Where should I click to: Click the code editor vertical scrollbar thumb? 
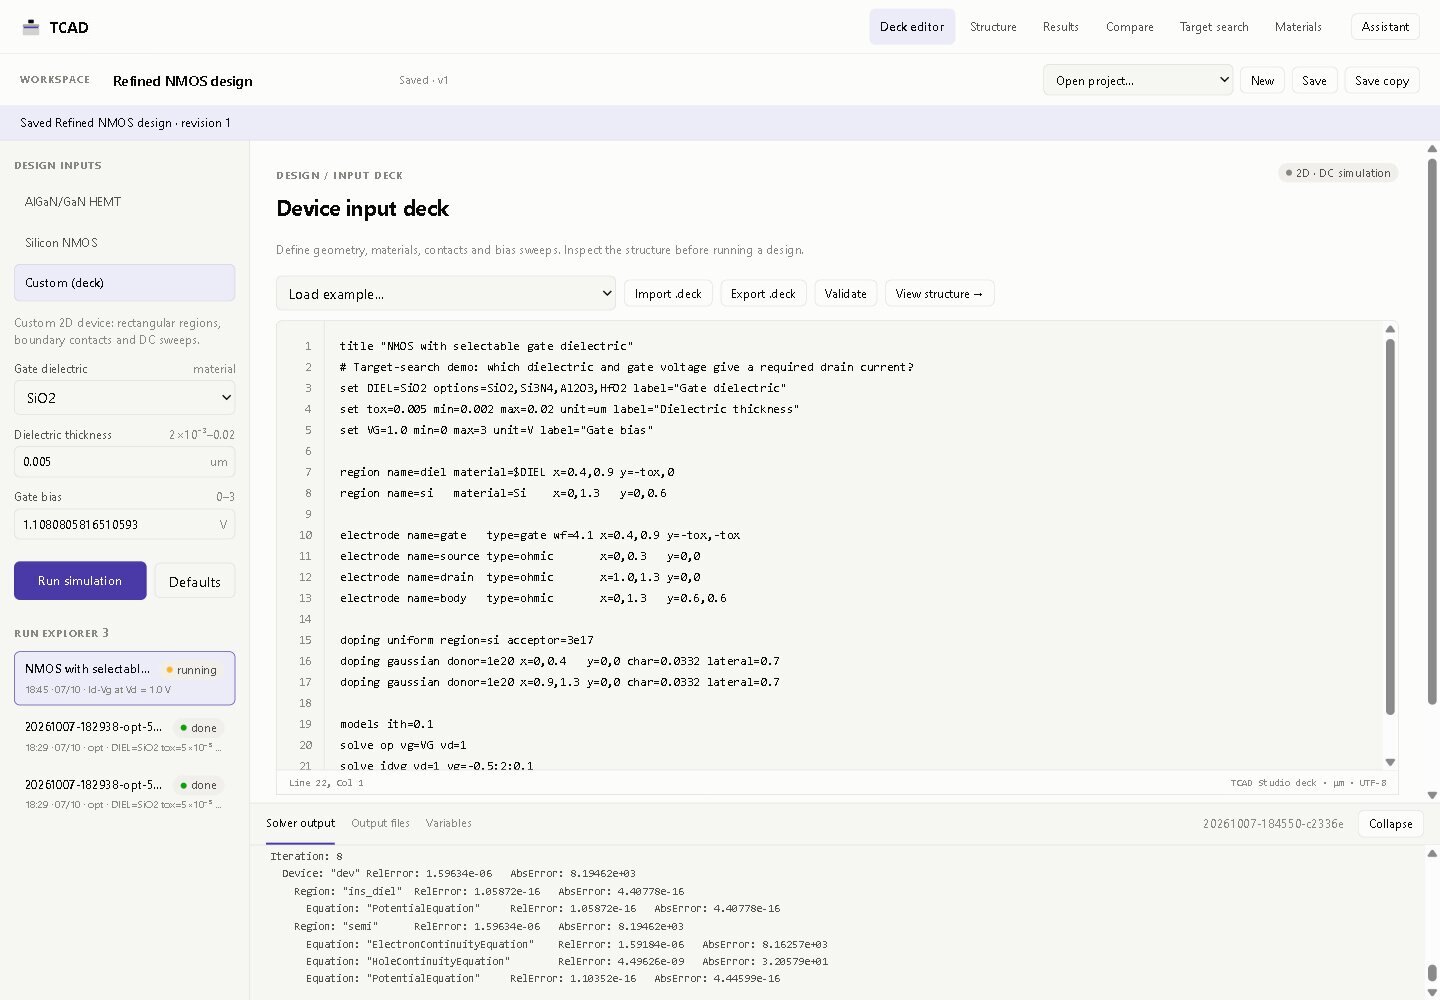click(1390, 527)
